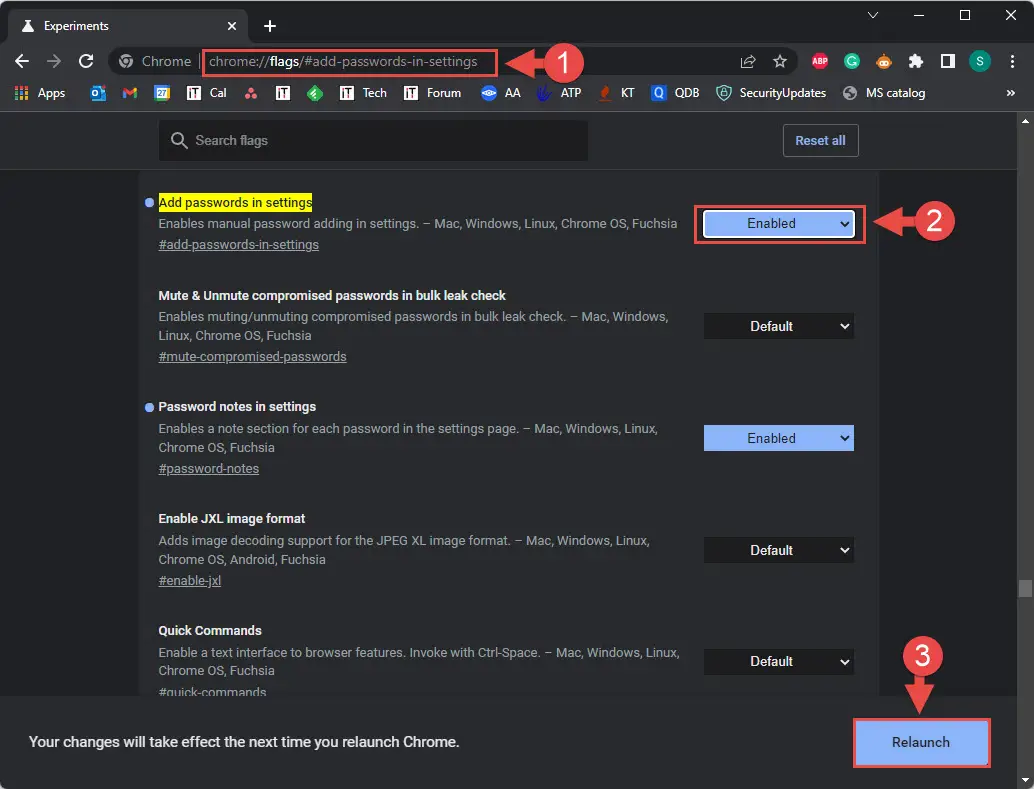Click the Enable JXL image format heading
1034x789 pixels.
coord(231,519)
